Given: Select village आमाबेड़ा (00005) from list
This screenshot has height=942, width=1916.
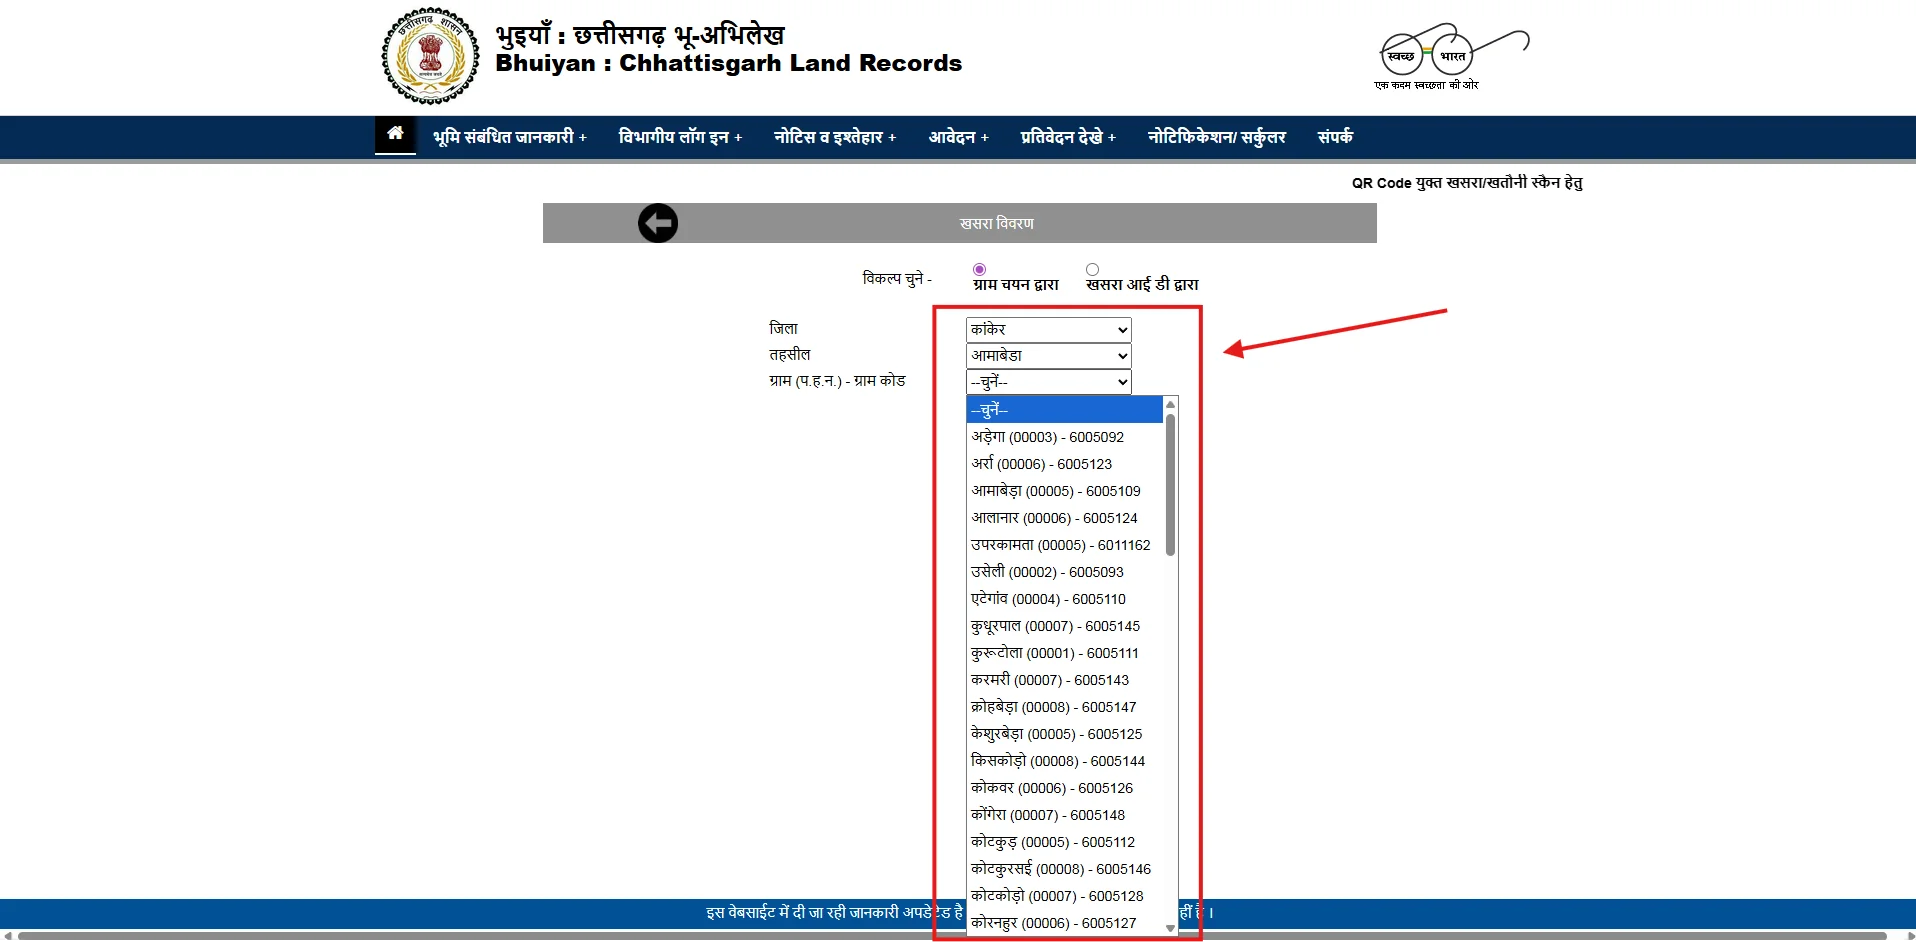Looking at the screenshot, I should 1055,490.
